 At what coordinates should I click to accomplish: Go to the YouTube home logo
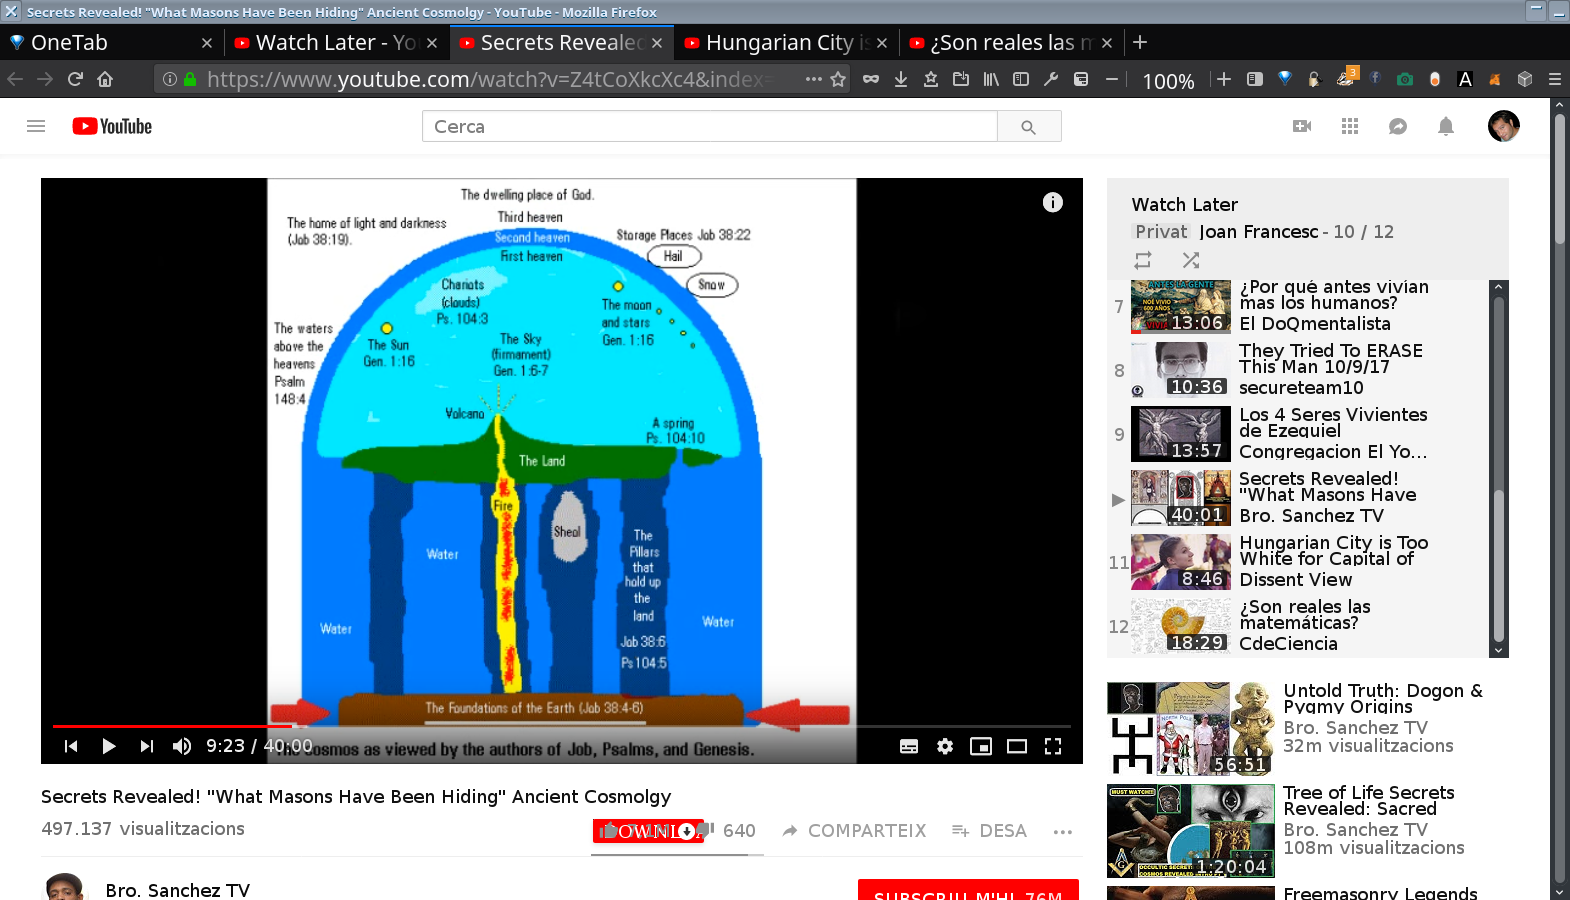[112, 126]
